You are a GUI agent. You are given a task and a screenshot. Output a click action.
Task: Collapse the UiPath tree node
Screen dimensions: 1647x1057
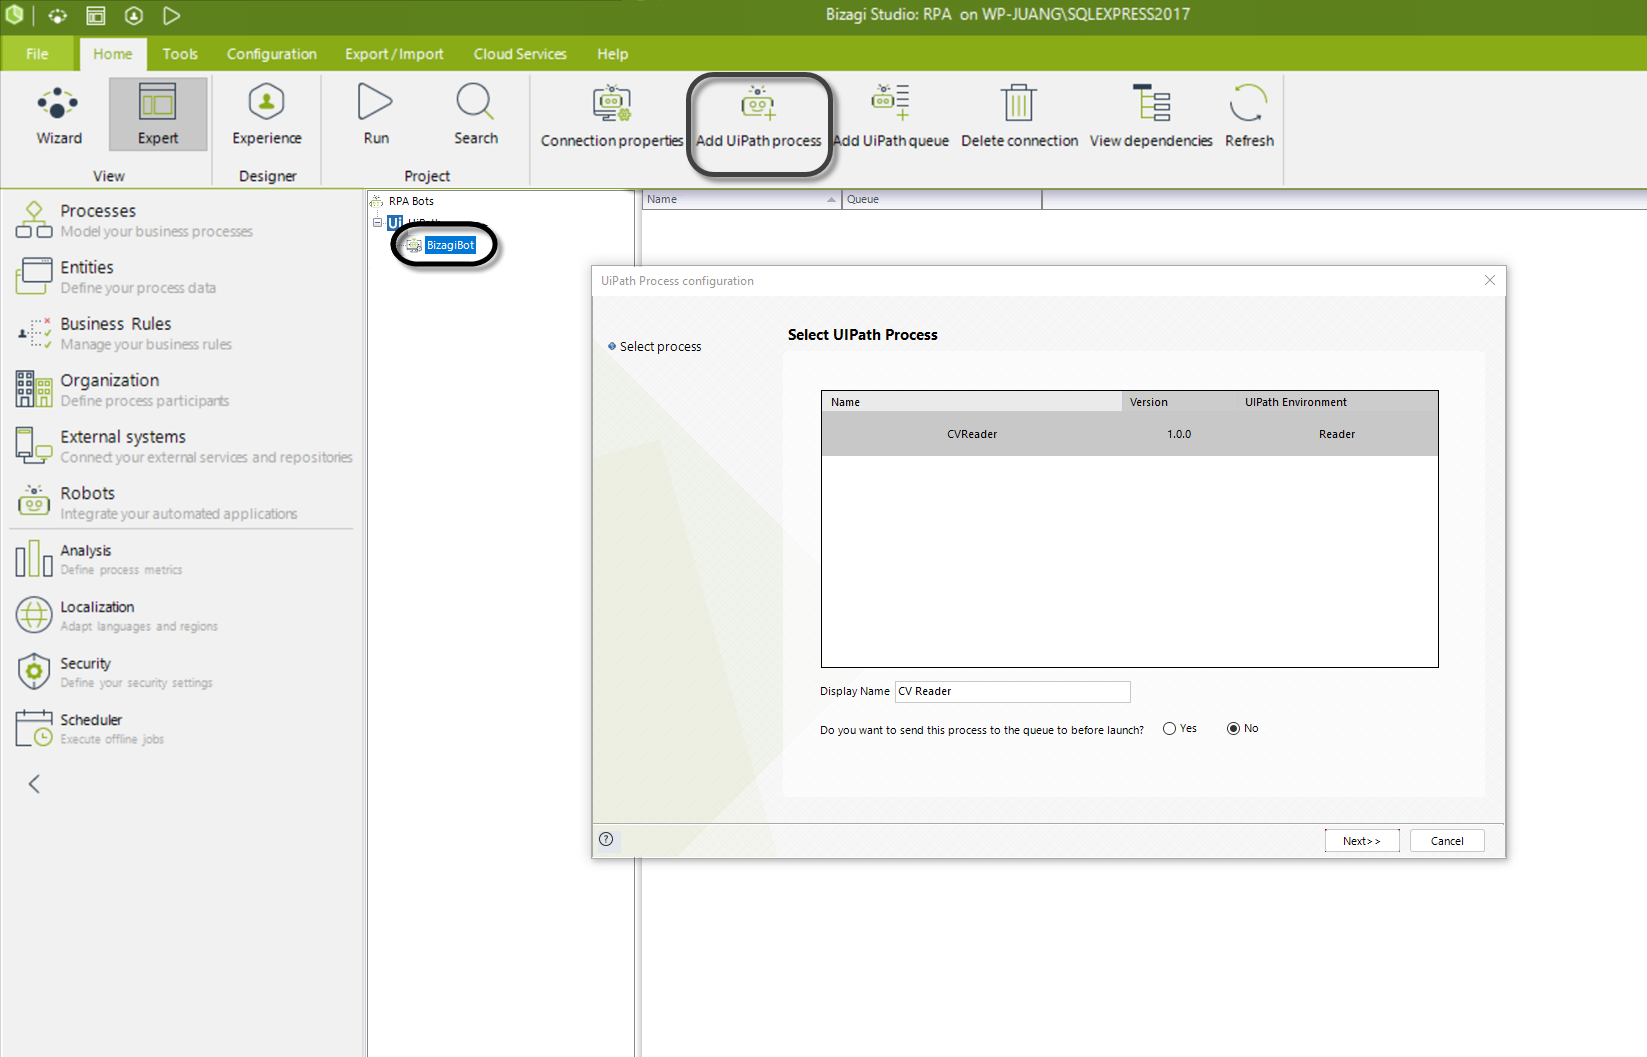[377, 222]
